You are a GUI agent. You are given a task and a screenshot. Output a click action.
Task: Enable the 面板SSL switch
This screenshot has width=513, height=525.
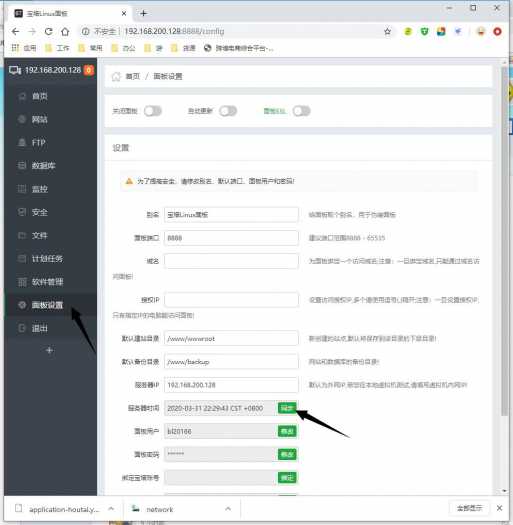pyautogui.click(x=301, y=111)
